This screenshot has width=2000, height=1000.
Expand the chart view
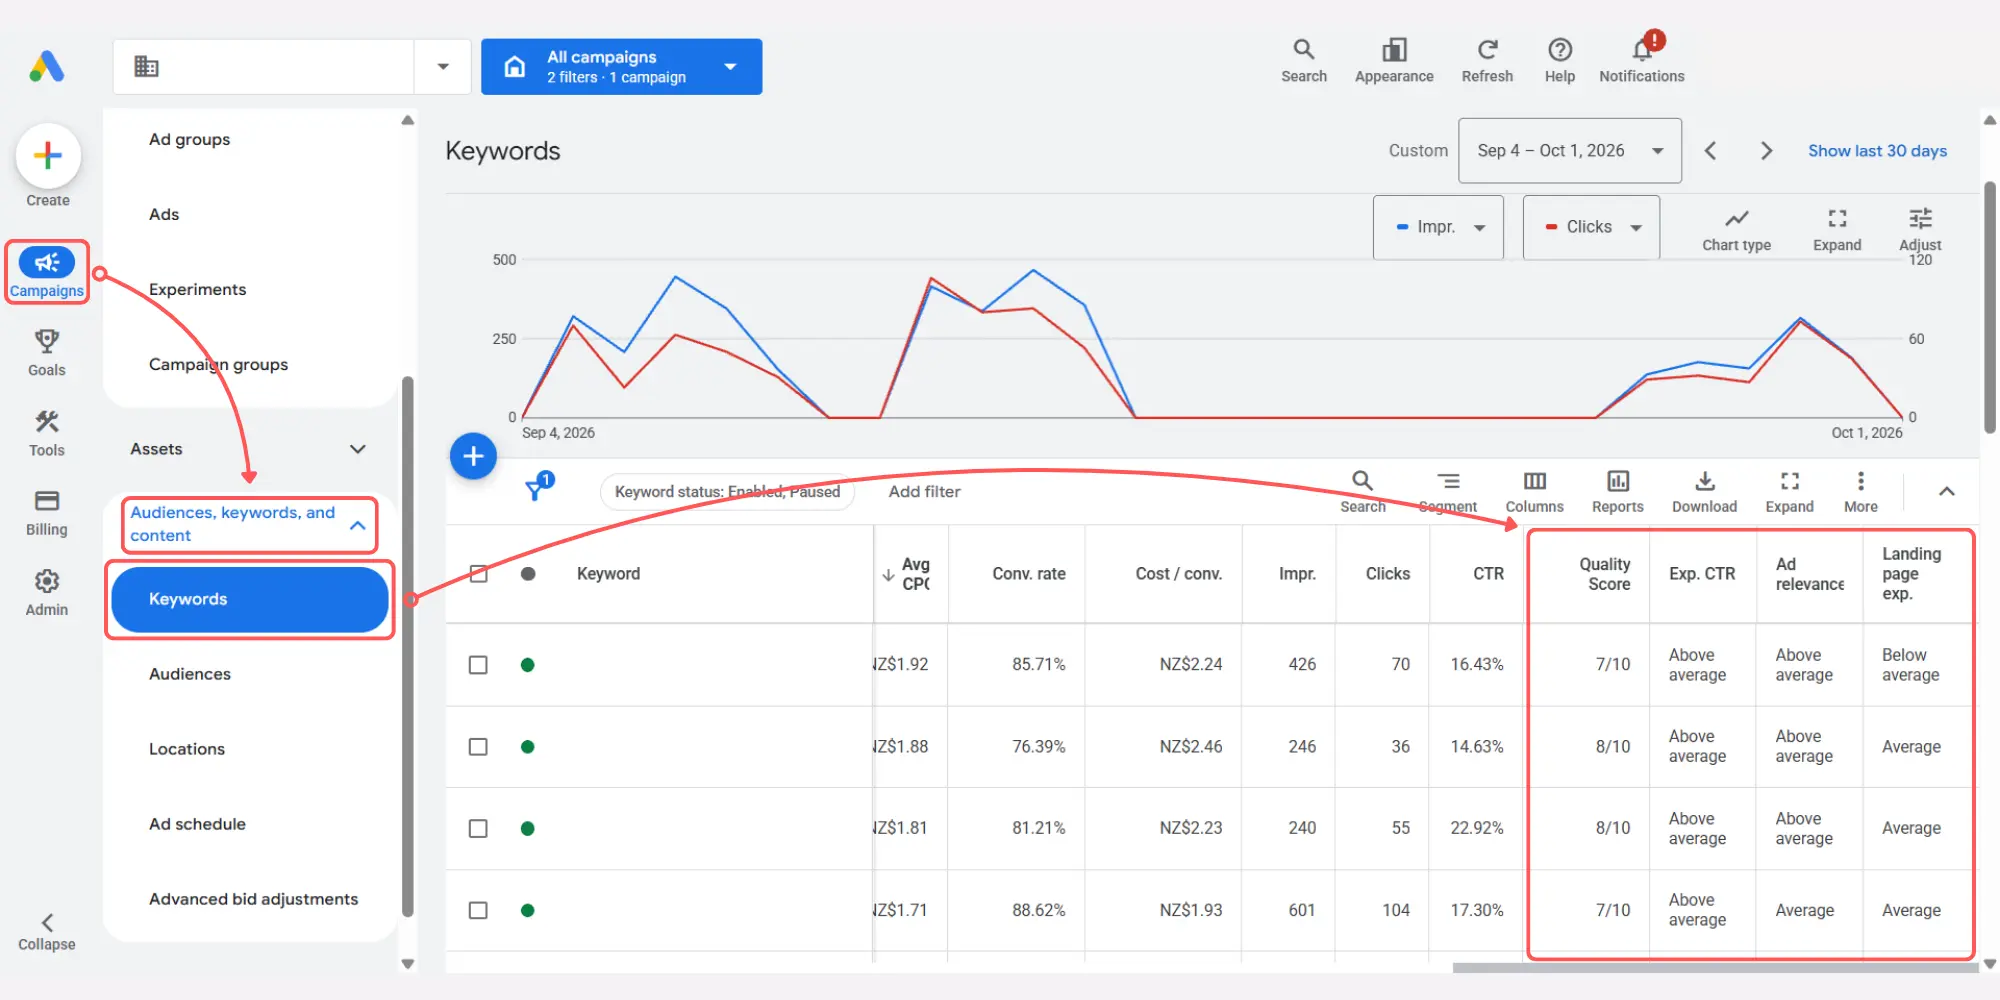(1837, 230)
